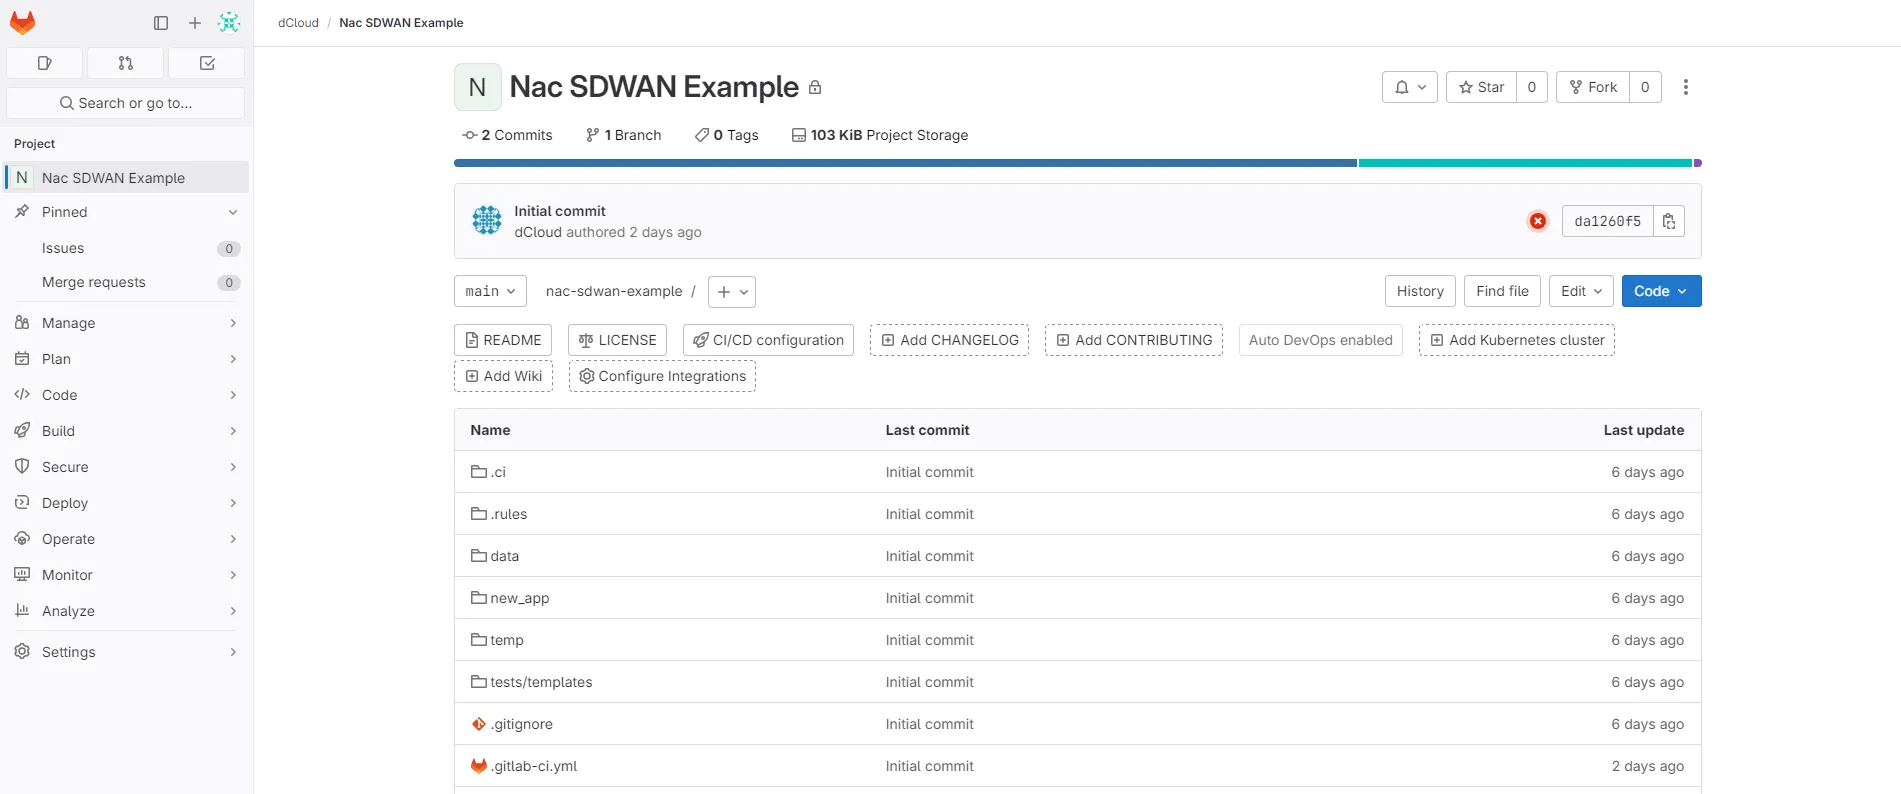Open the project more-actions kebab menu

(x=1686, y=87)
